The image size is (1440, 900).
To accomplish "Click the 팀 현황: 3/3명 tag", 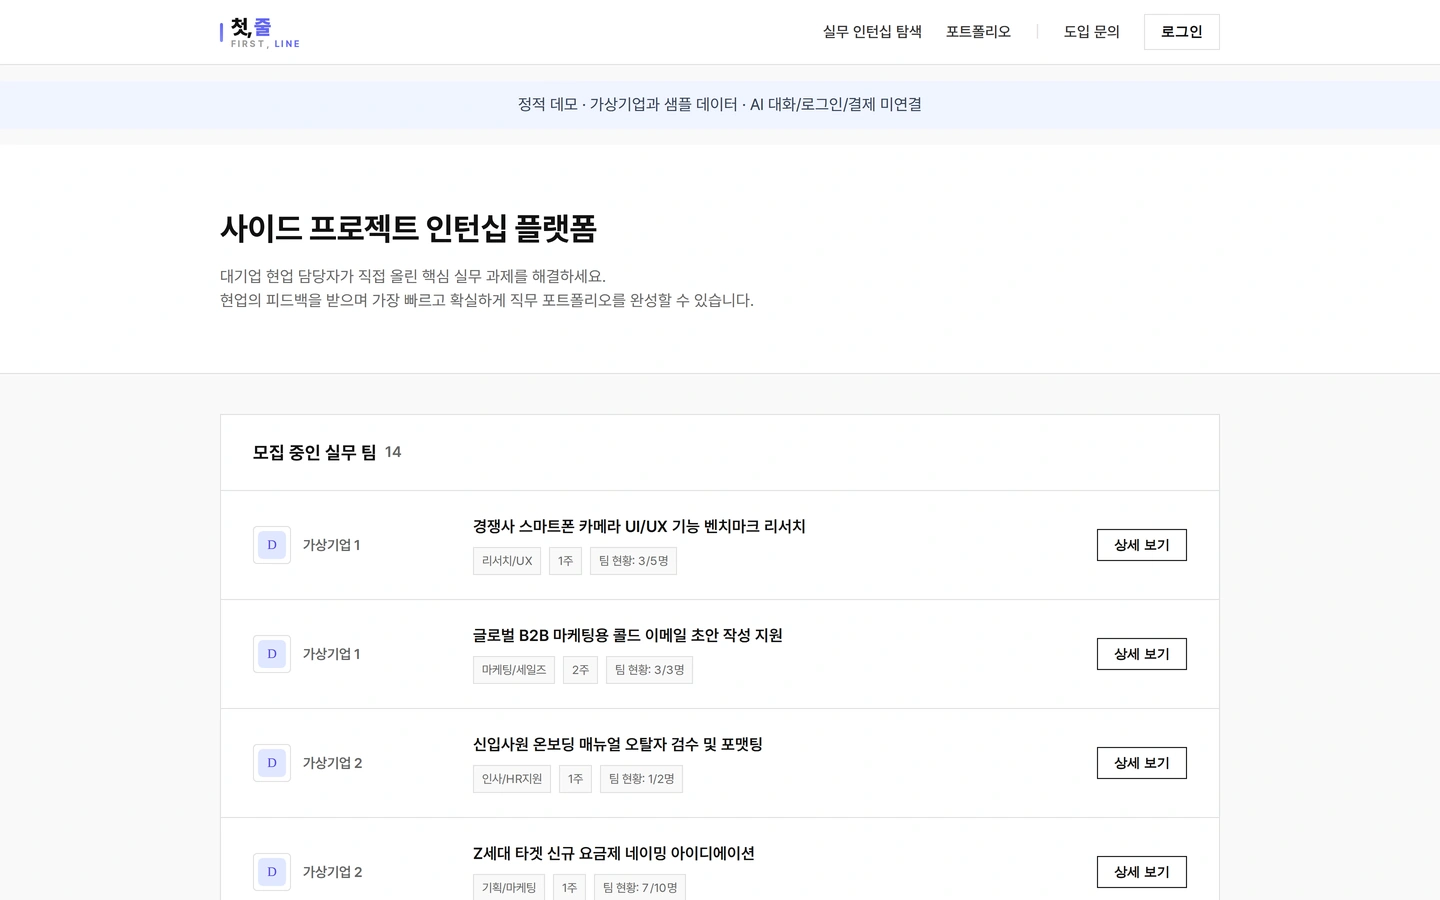I will click(x=649, y=670).
